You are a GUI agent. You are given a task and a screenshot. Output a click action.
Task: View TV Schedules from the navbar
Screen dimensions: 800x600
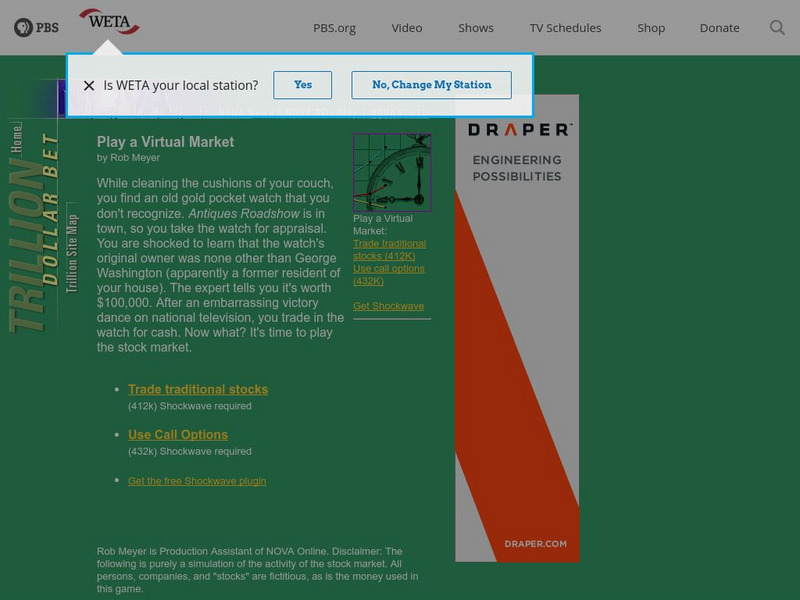566,28
